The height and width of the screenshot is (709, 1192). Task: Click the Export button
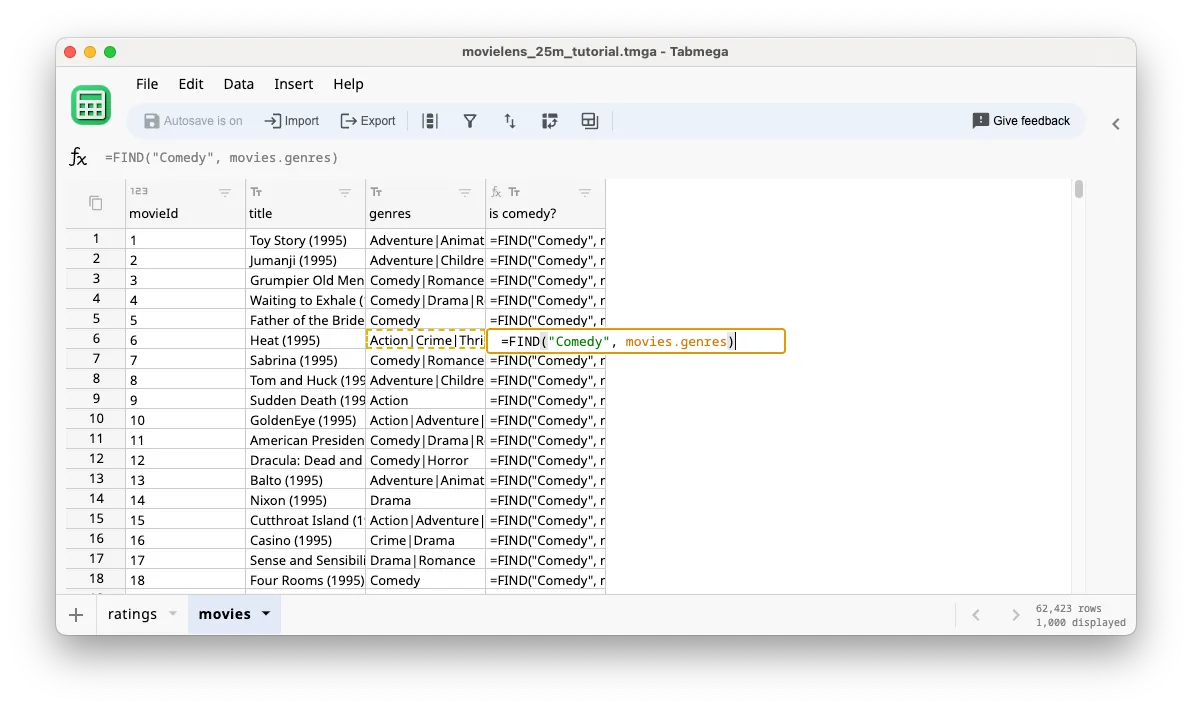coord(368,120)
